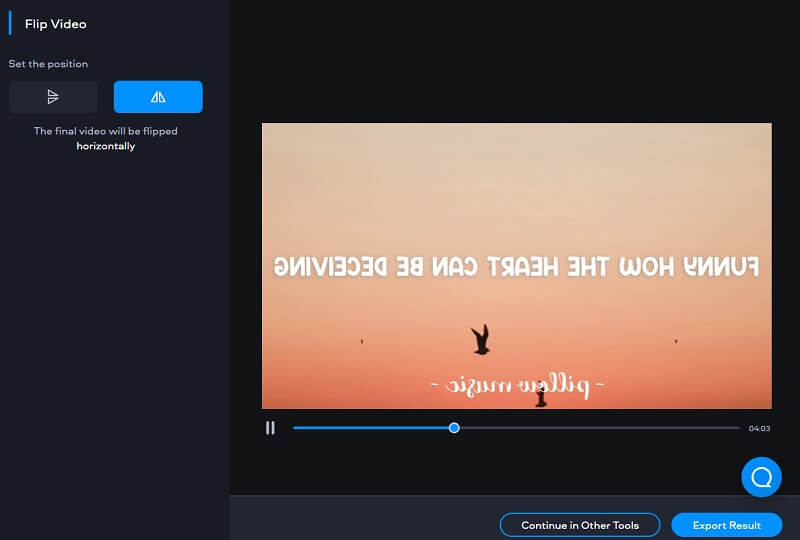Click 'The final video will be flipped' text
The width and height of the screenshot is (800, 540).
coord(106,131)
